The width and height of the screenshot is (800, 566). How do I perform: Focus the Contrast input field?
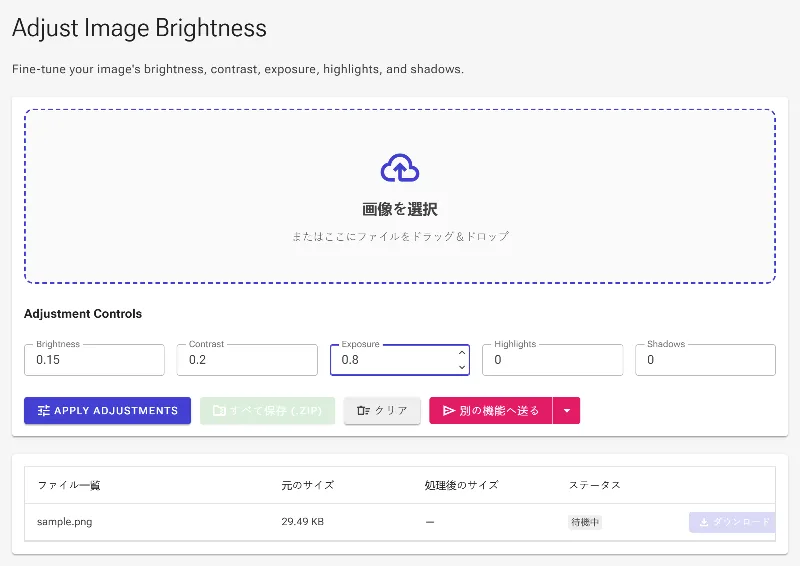(x=247, y=360)
